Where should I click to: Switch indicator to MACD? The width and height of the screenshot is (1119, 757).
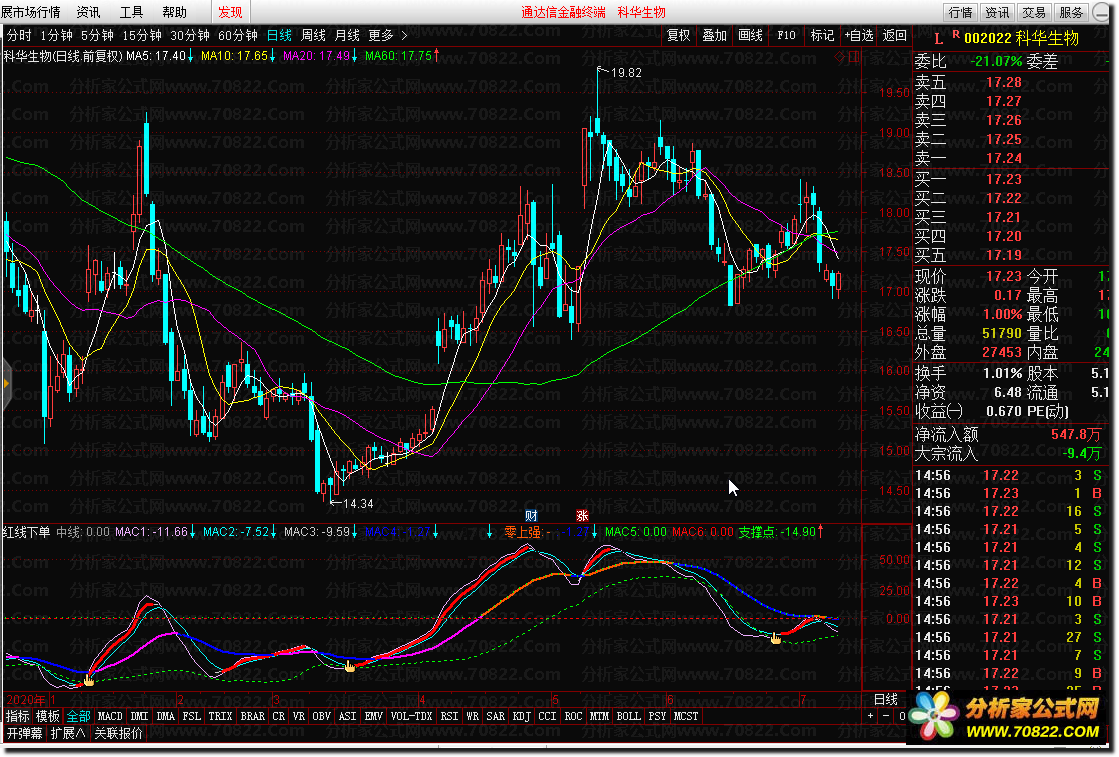pos(110,716)
